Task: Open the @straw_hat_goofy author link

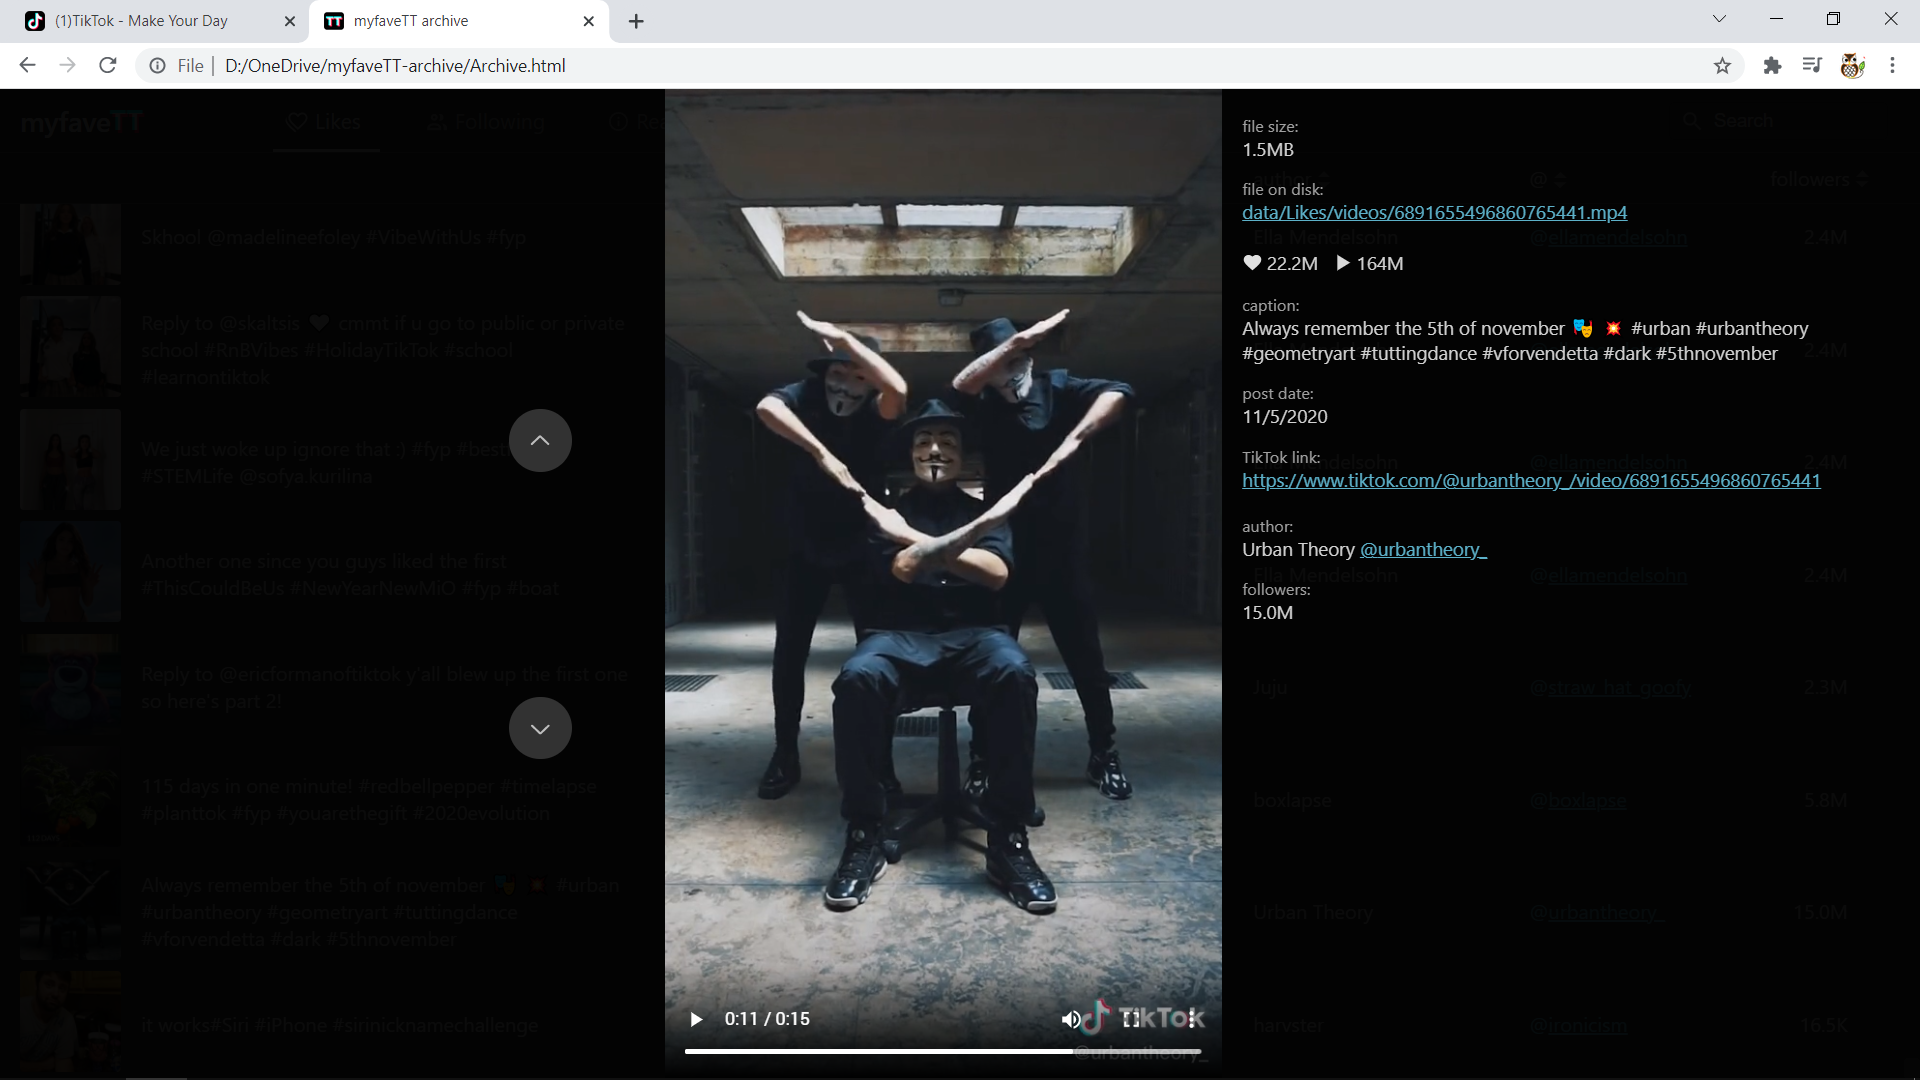Action: [1611, 687]
